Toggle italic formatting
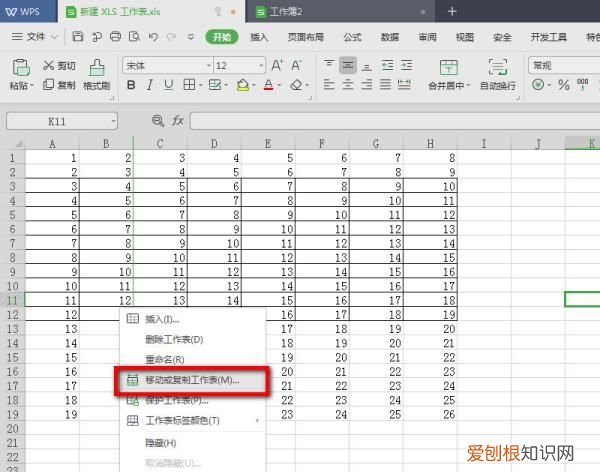 (x=150, y=85)
